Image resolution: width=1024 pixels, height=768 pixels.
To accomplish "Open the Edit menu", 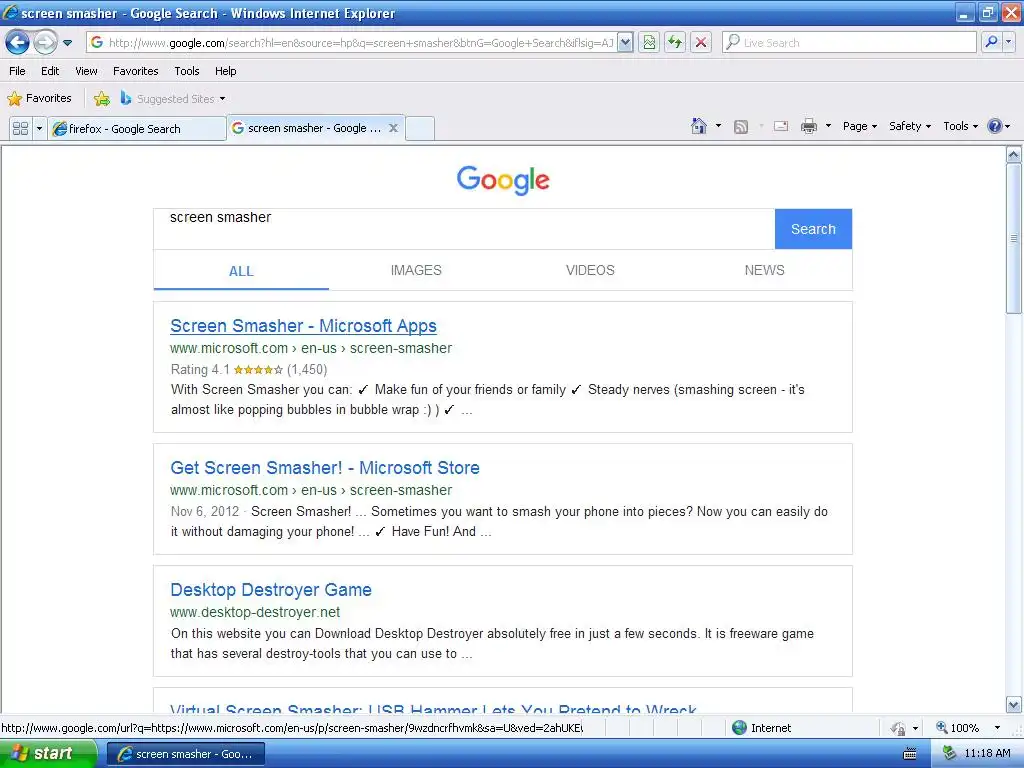I will point(50,71).
